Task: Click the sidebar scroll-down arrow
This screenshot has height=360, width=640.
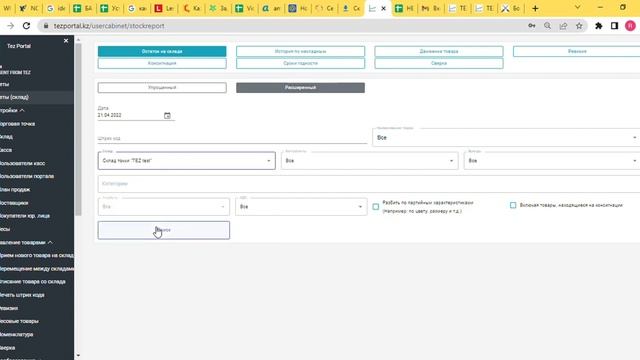Action: [x=78, y=356]
